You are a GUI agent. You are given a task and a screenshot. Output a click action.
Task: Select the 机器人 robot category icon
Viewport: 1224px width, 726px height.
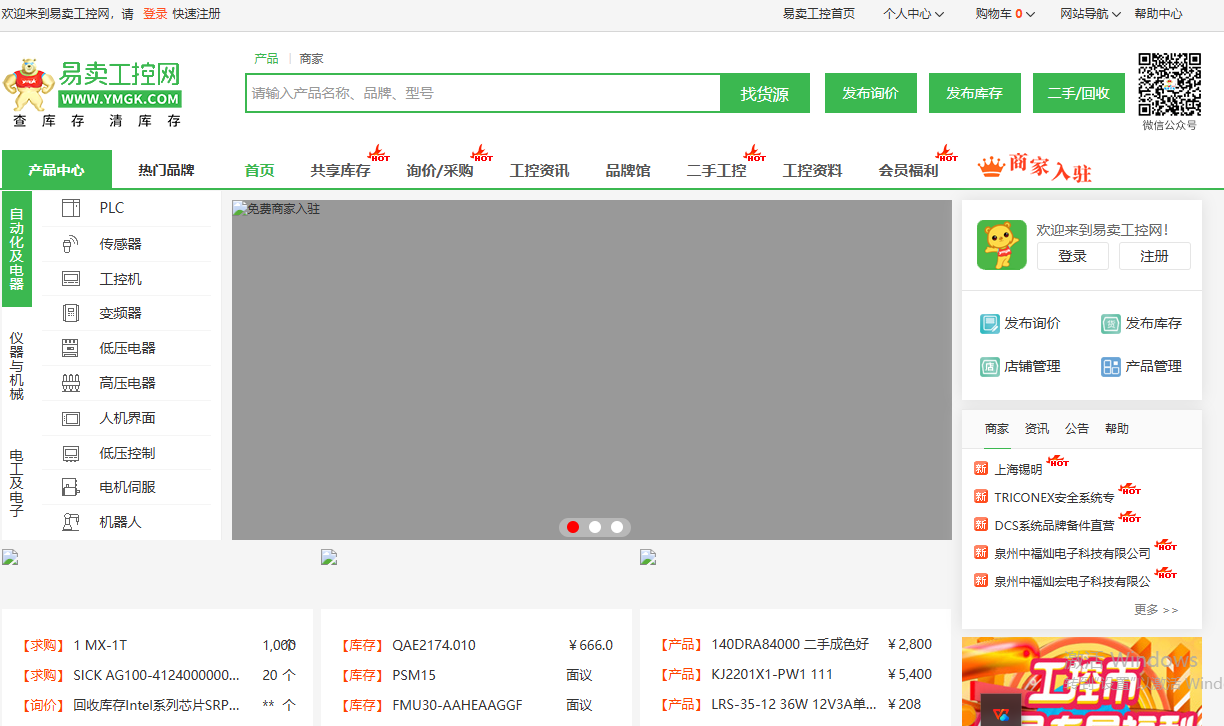pyautogui.click(x=70, y=521)
